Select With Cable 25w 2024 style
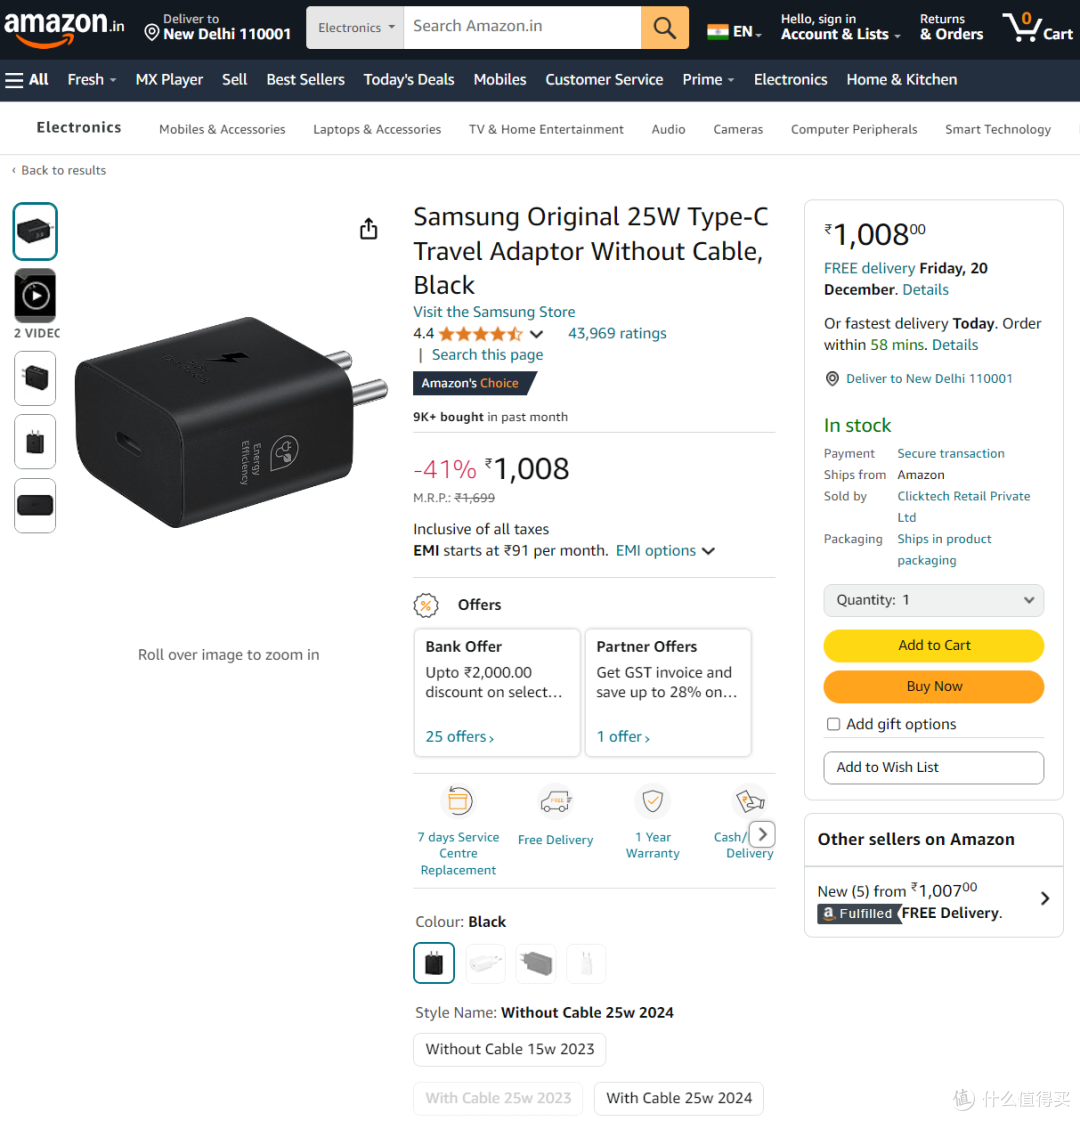 679,1098
